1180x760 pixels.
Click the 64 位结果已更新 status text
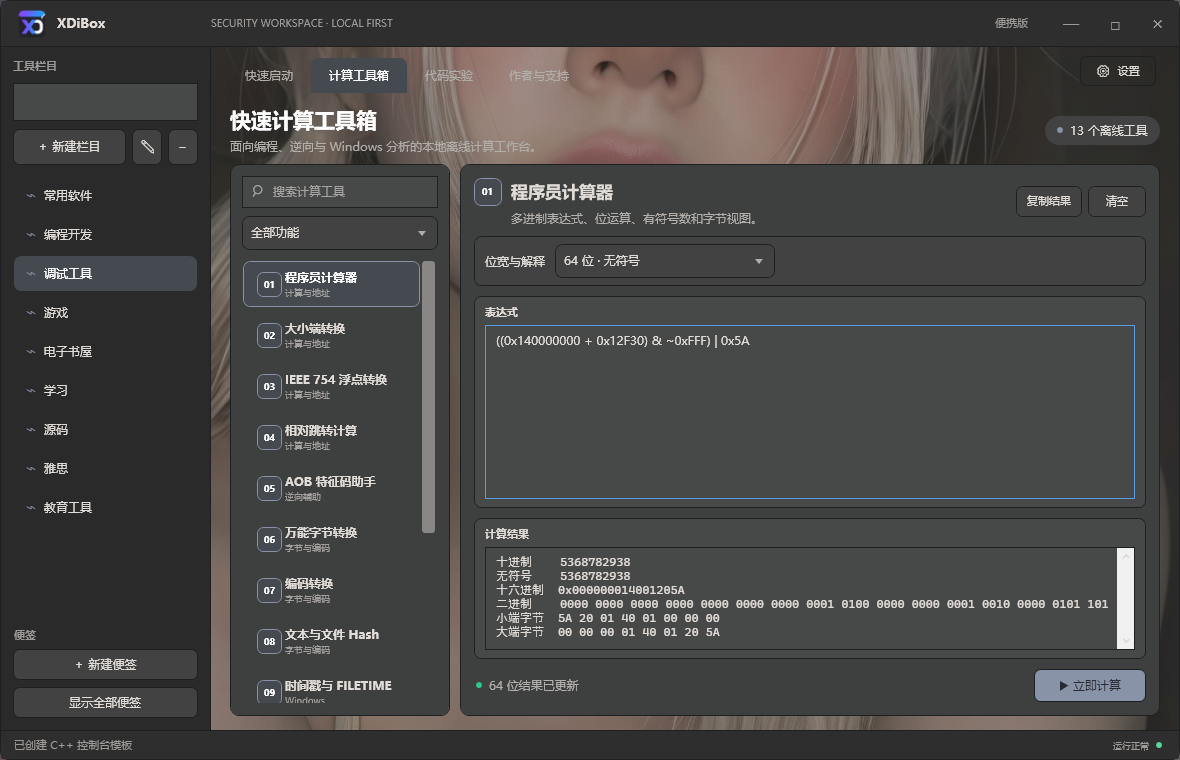click(x=534, y=686)
